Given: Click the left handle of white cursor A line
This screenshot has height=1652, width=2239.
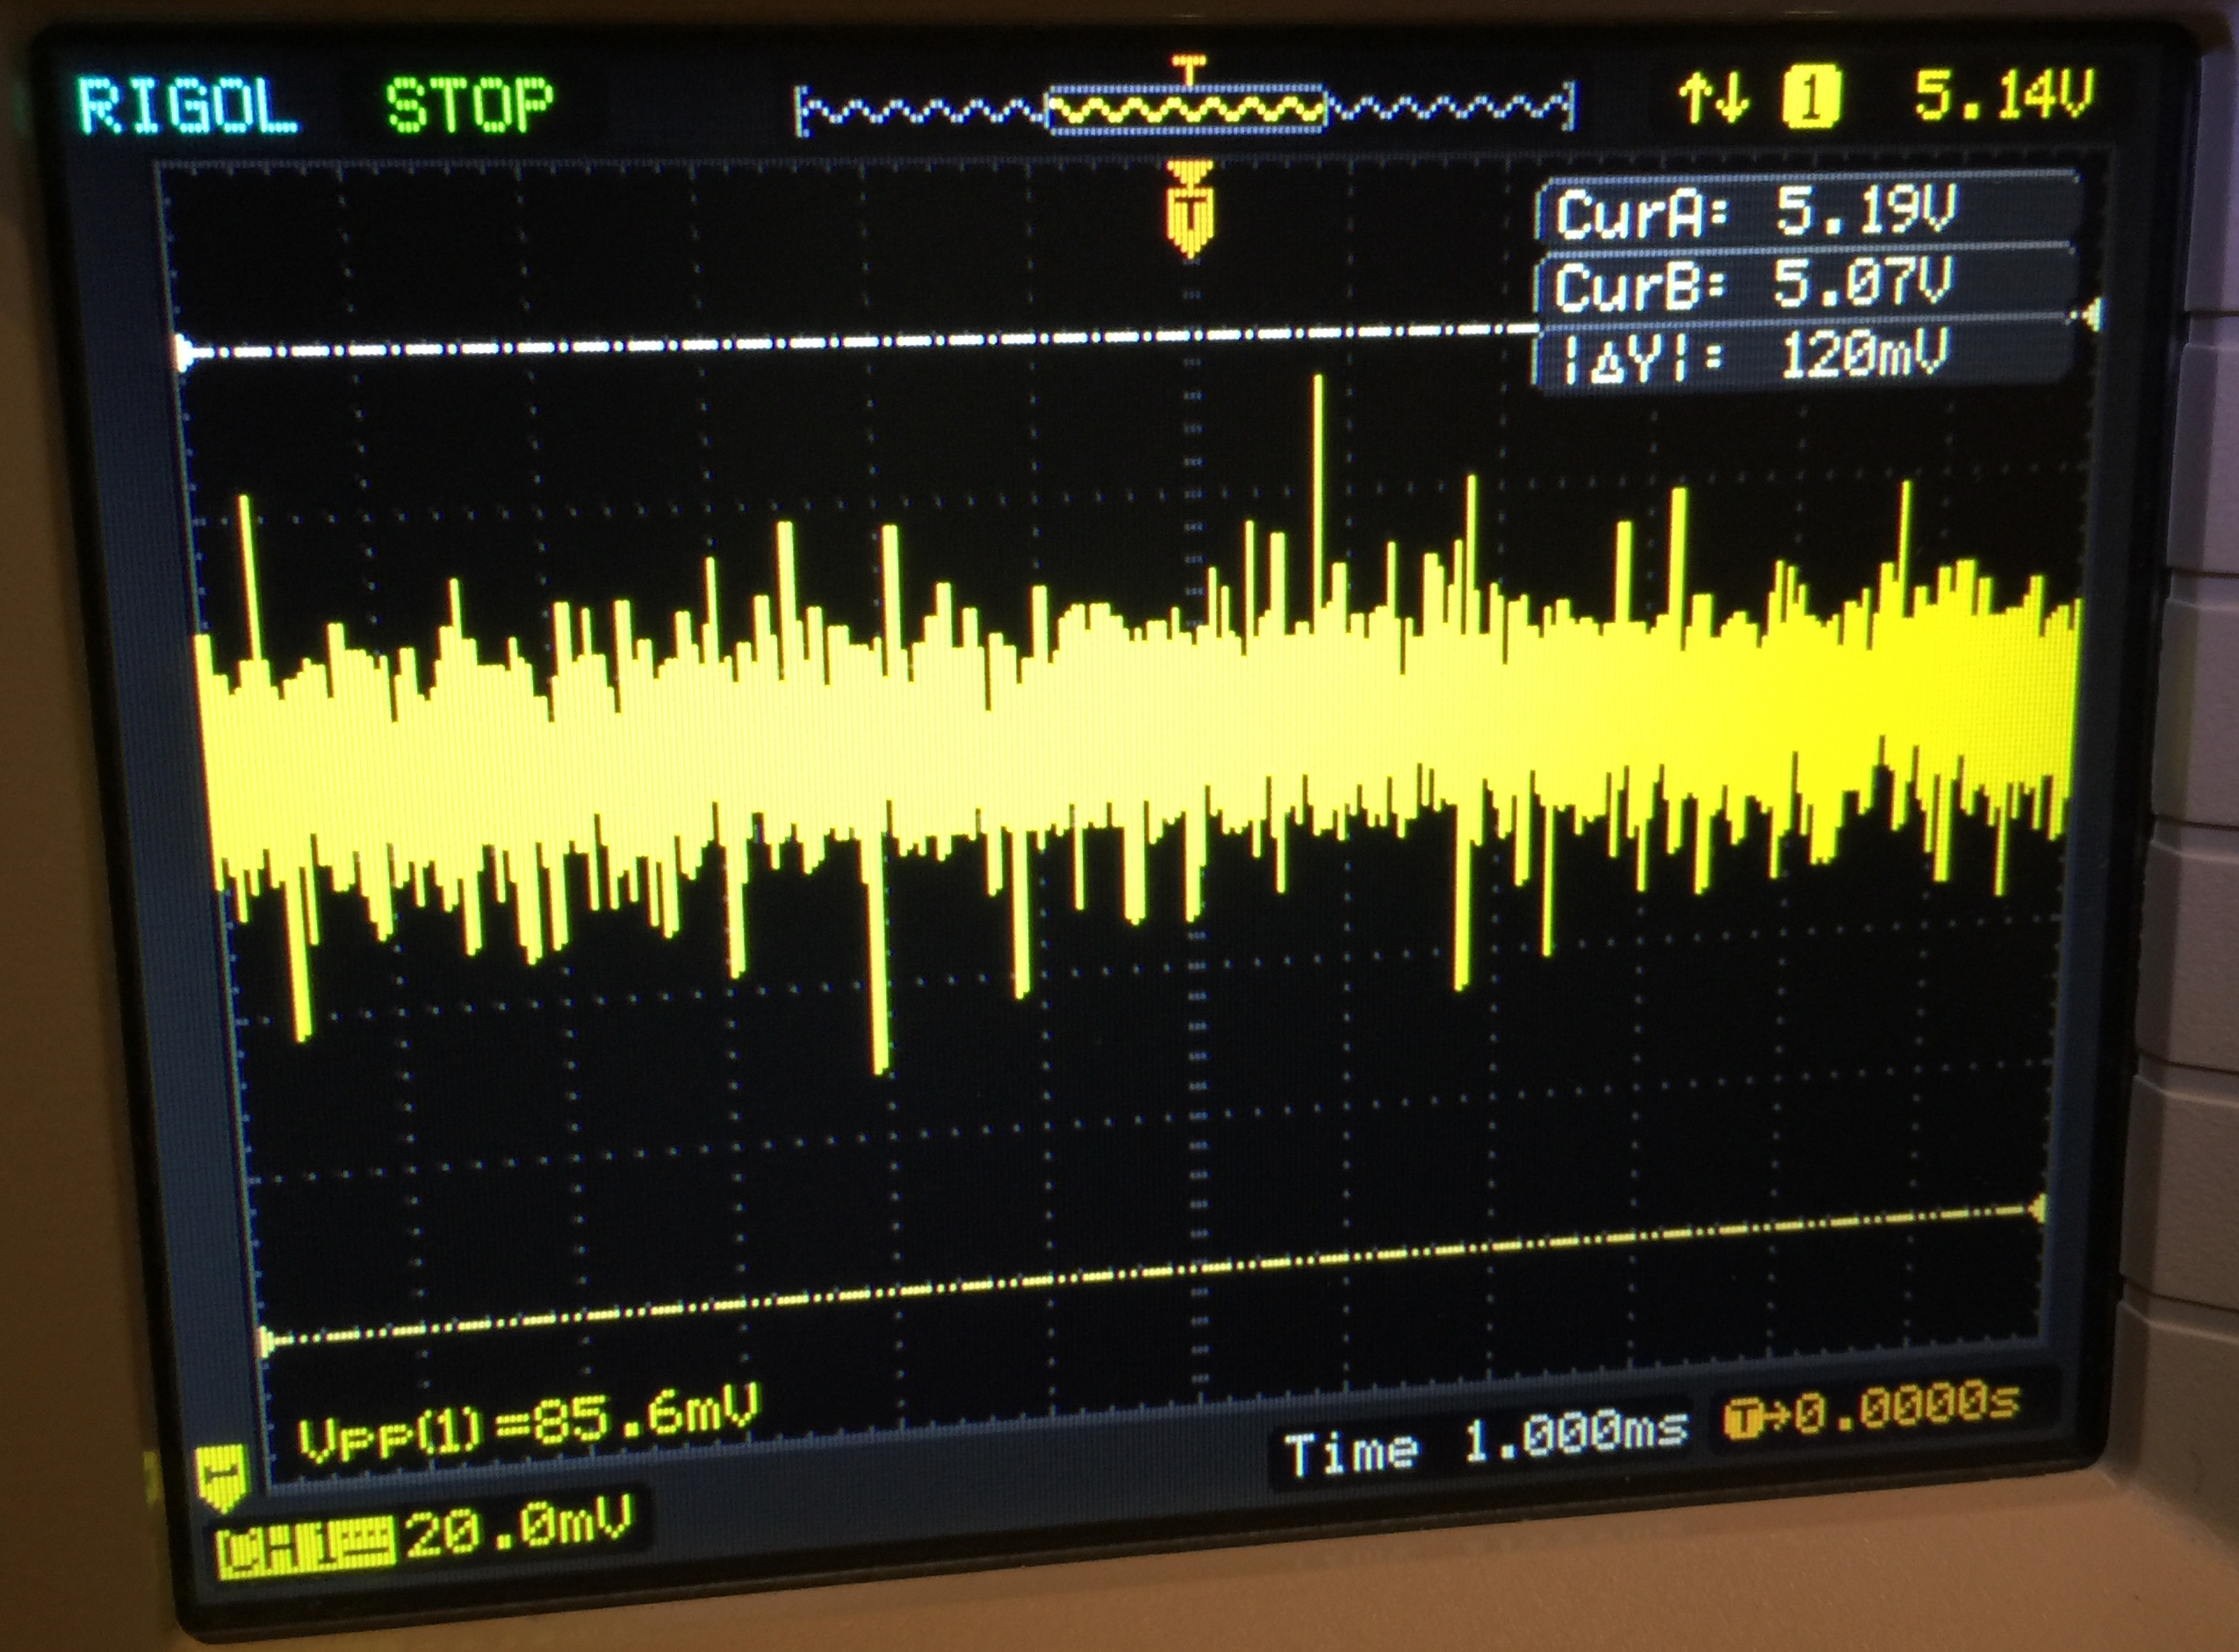Looking at the screenshot, I should (x=185, y=354).
